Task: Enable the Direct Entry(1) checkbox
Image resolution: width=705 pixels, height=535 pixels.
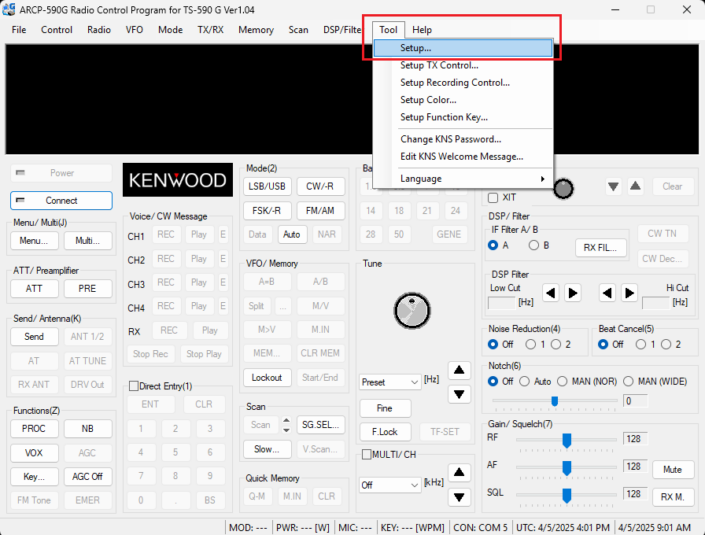Action: (134, 386)
